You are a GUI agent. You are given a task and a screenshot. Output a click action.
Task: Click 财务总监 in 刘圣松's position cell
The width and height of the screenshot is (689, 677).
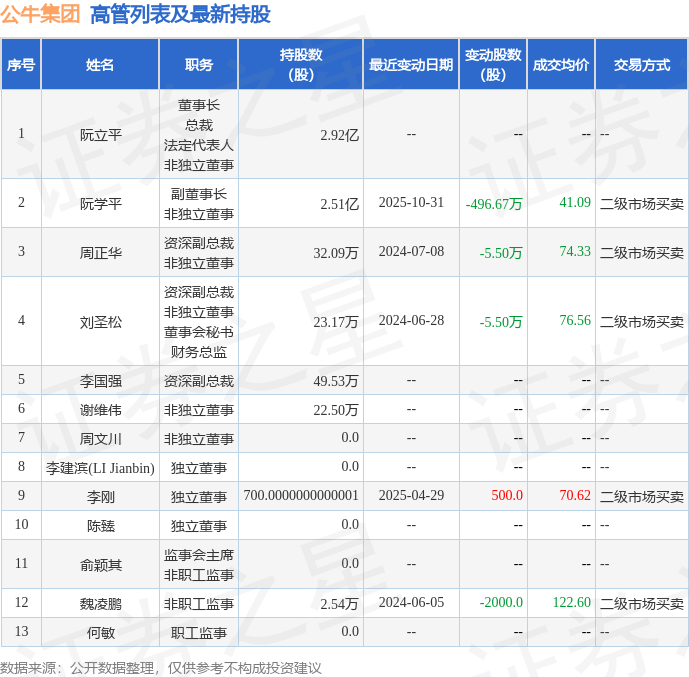tap(199, 352)
